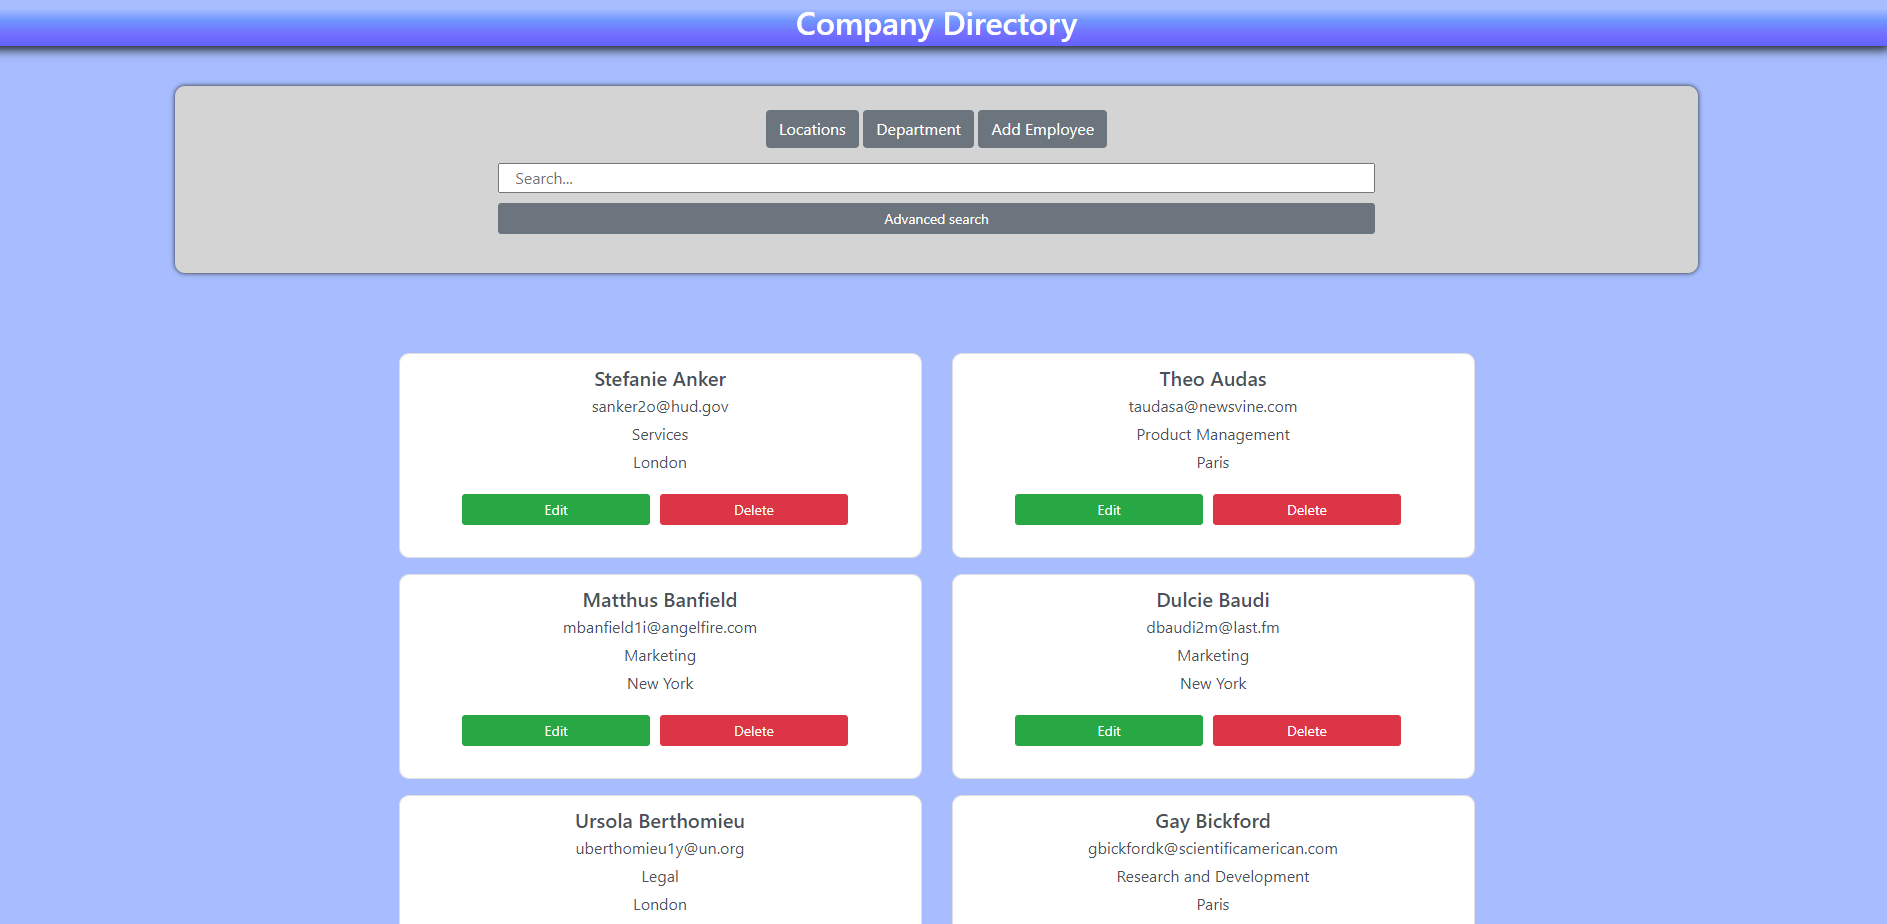Screen dimensions: 1887x924
Task: Expand the Advanced search bar
Action: pyautogui.click(x=936, y=219)
